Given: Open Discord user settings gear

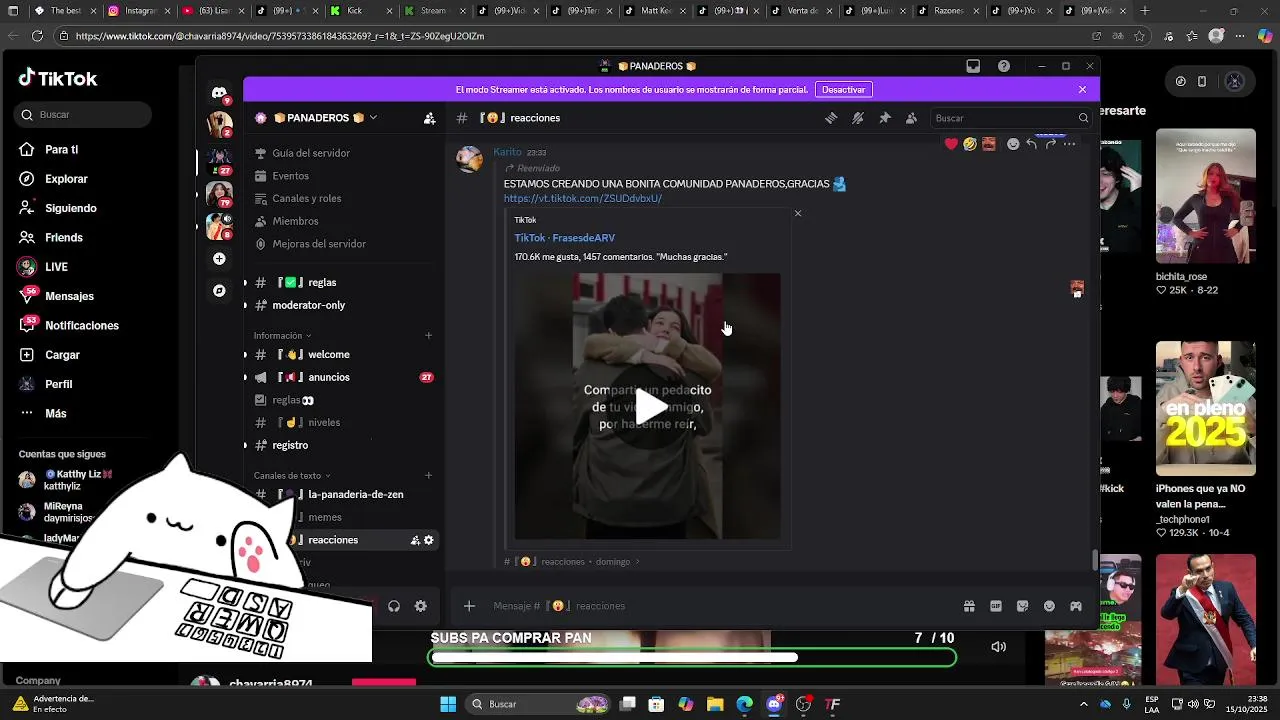Looking at the screenshot, I should pyautogui.click(x=421, y=606).
